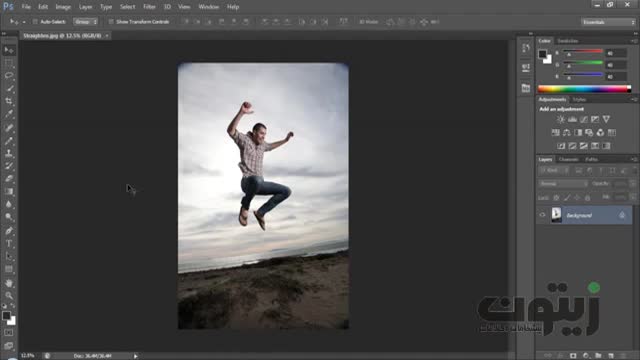Select the Background layer thumbnail
Image resolution: width=640 pixels, height=360 pixels.
tap(556, 215)
